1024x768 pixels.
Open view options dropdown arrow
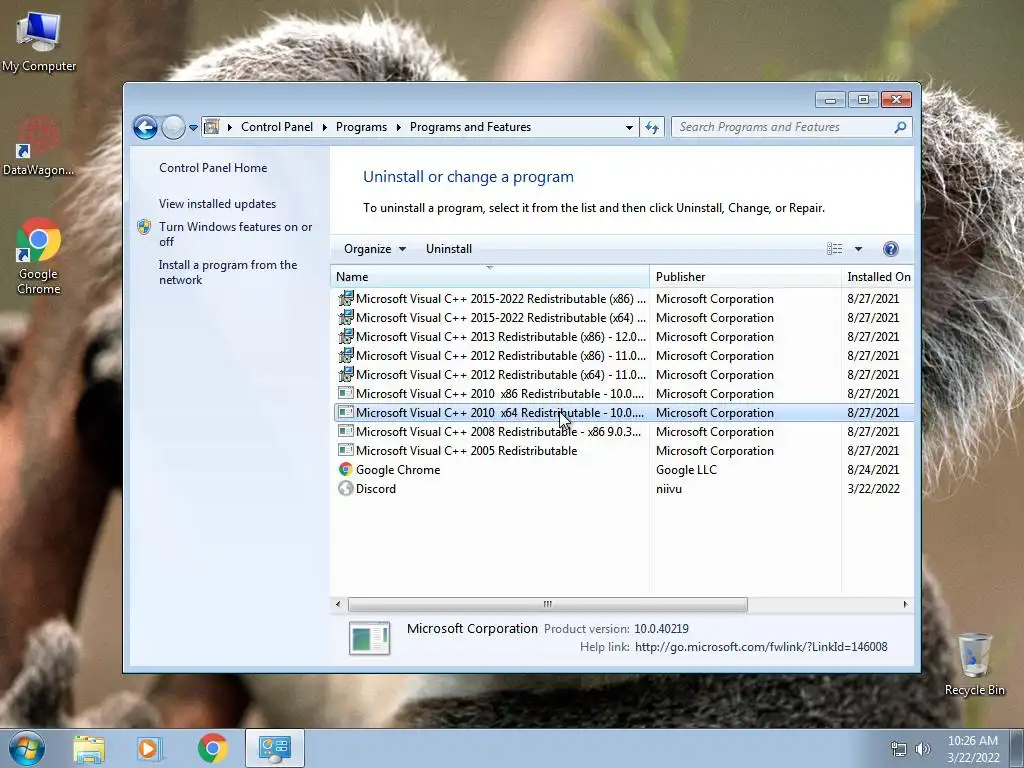tap(858, 249)
